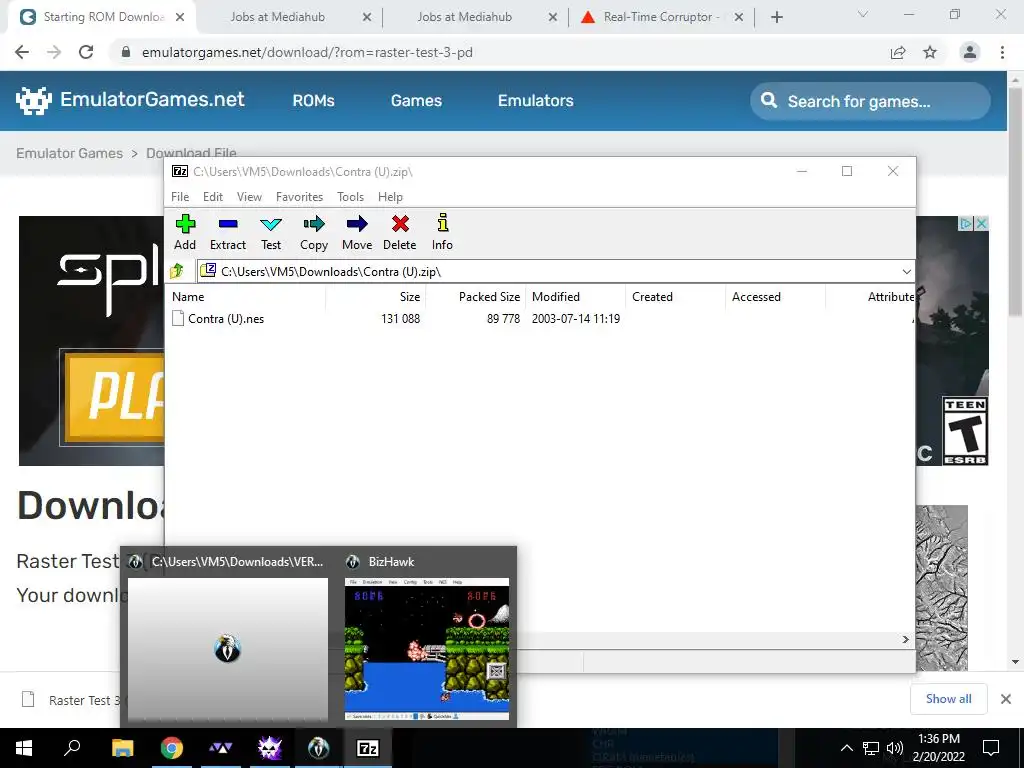The height and width of the screenshot is (768, 1024).
Task: Click the Emulator Games breadcrumb link
Action: [69, 153]
